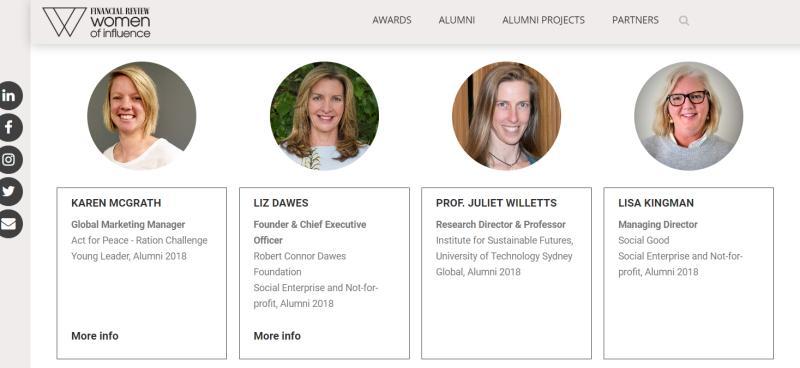Image resolution: width=800 pixels, height=368 pixels.
Task: Open the Awards menu item
Action: coord(392,20)
